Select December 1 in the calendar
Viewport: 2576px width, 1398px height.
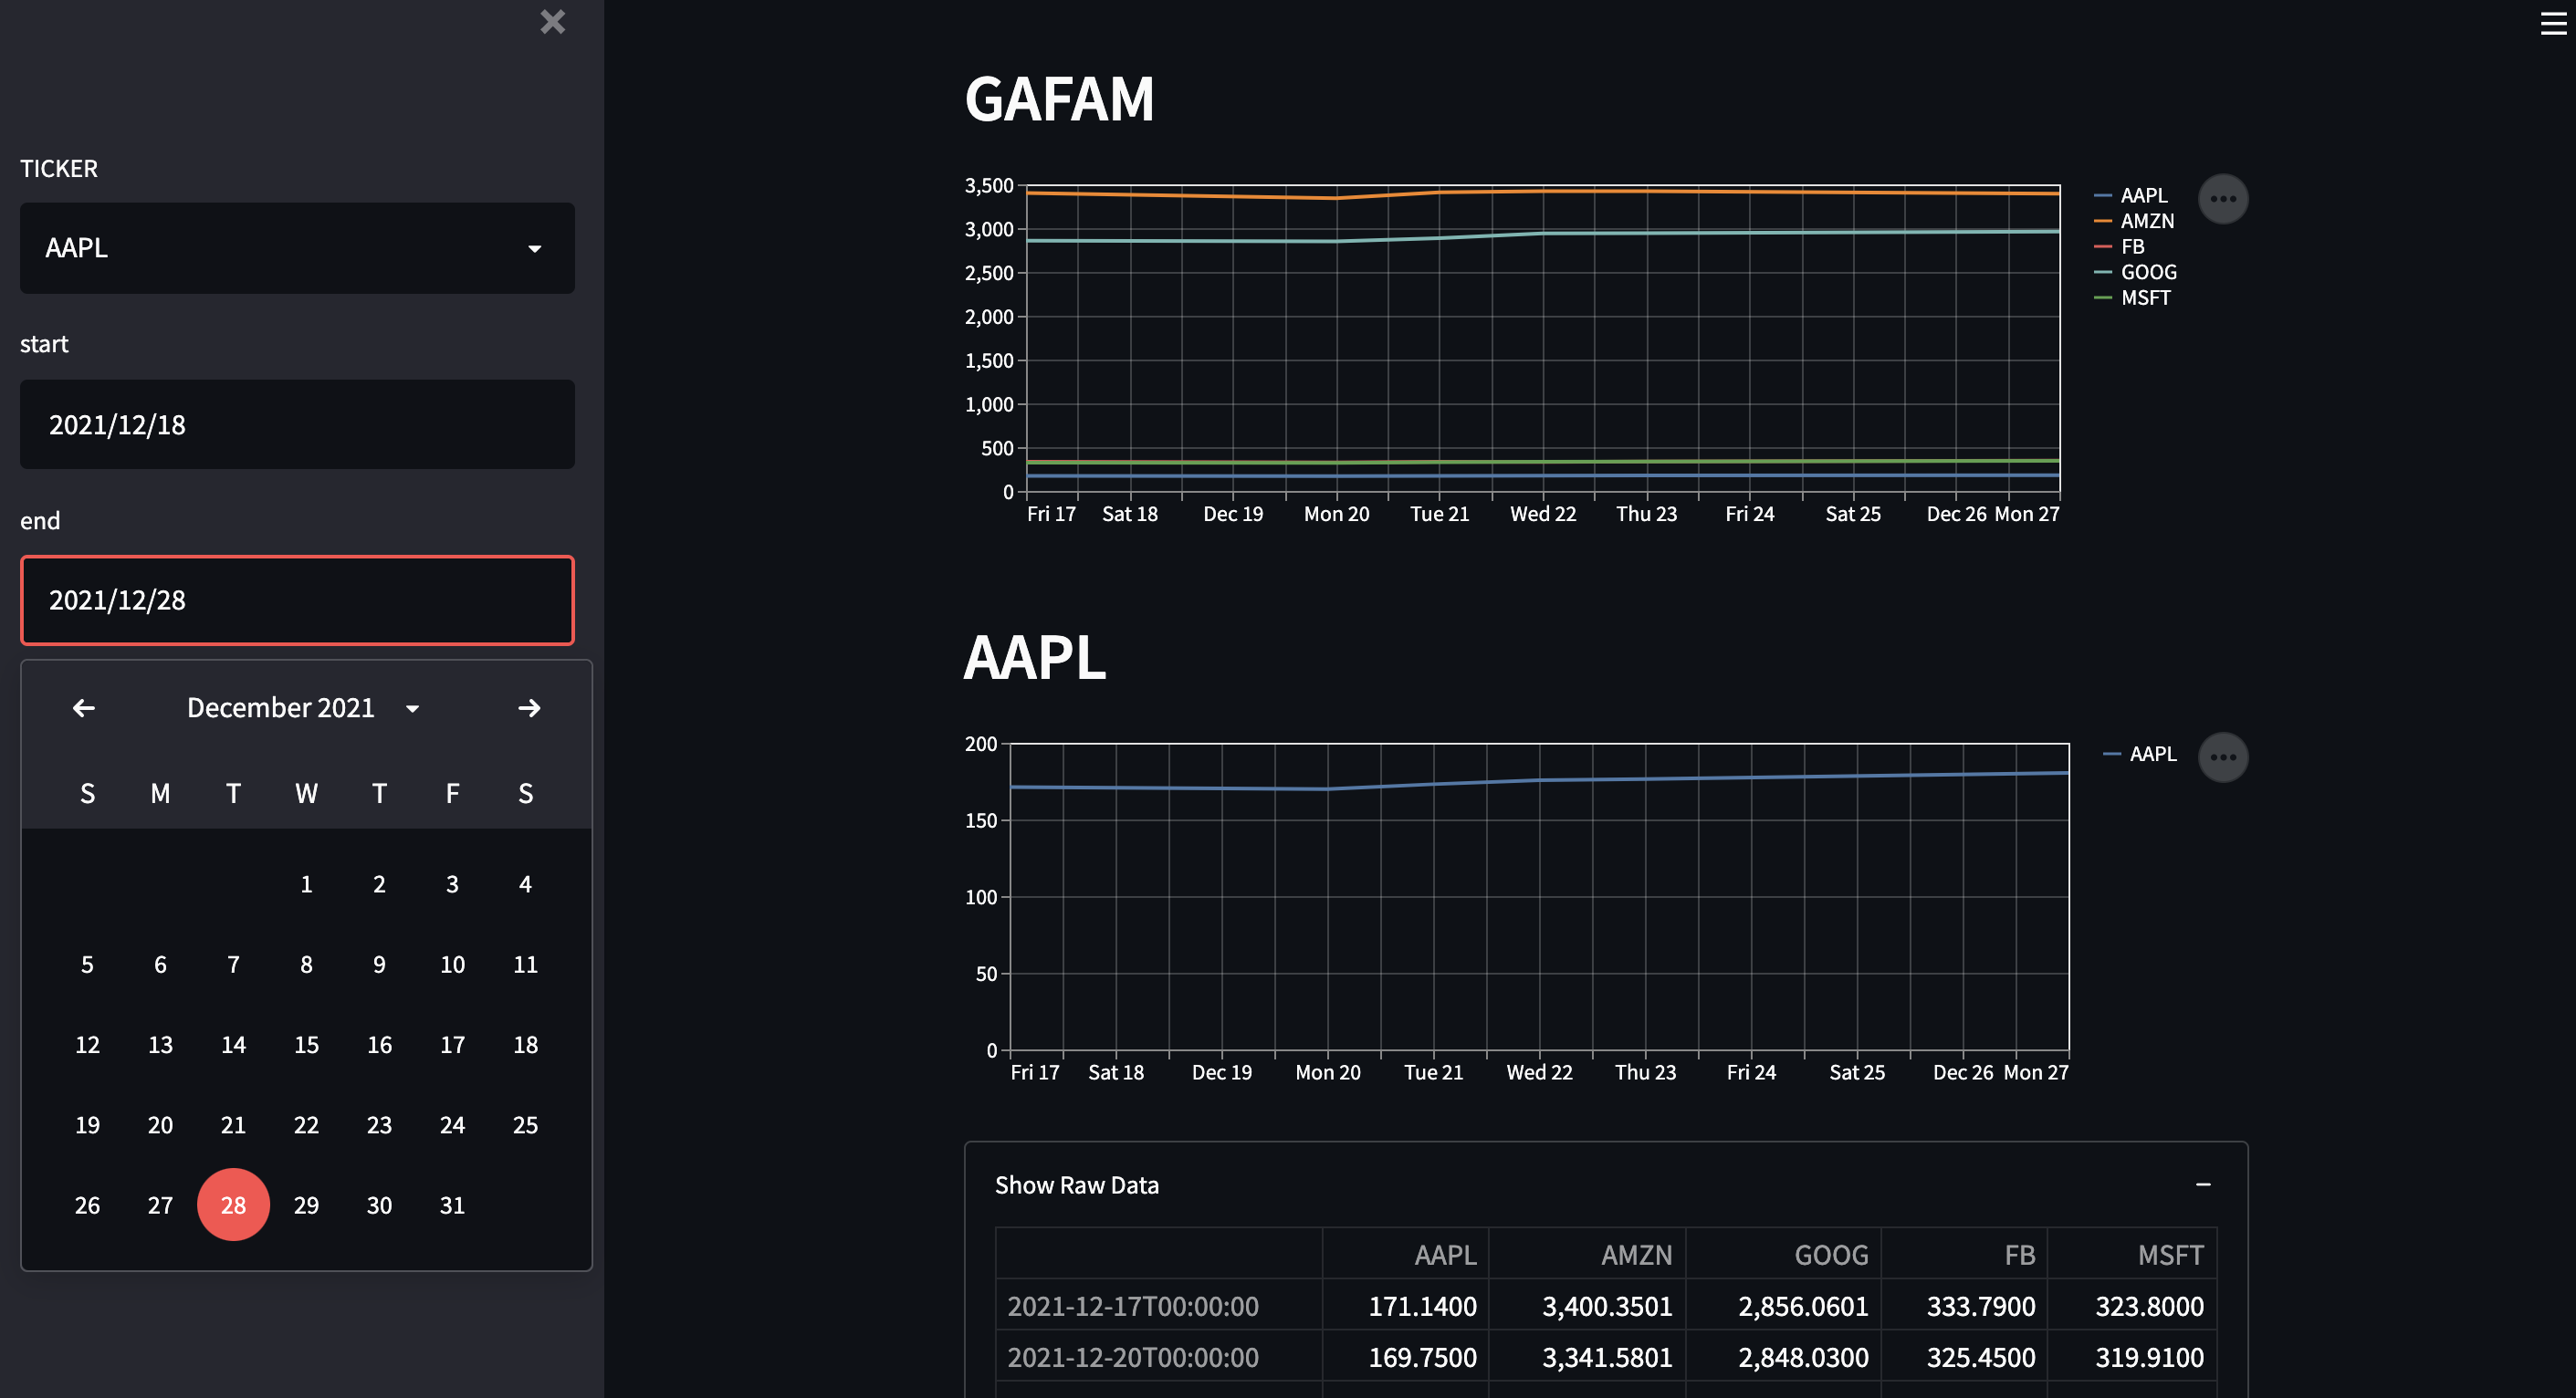click(x=306, y=884)
